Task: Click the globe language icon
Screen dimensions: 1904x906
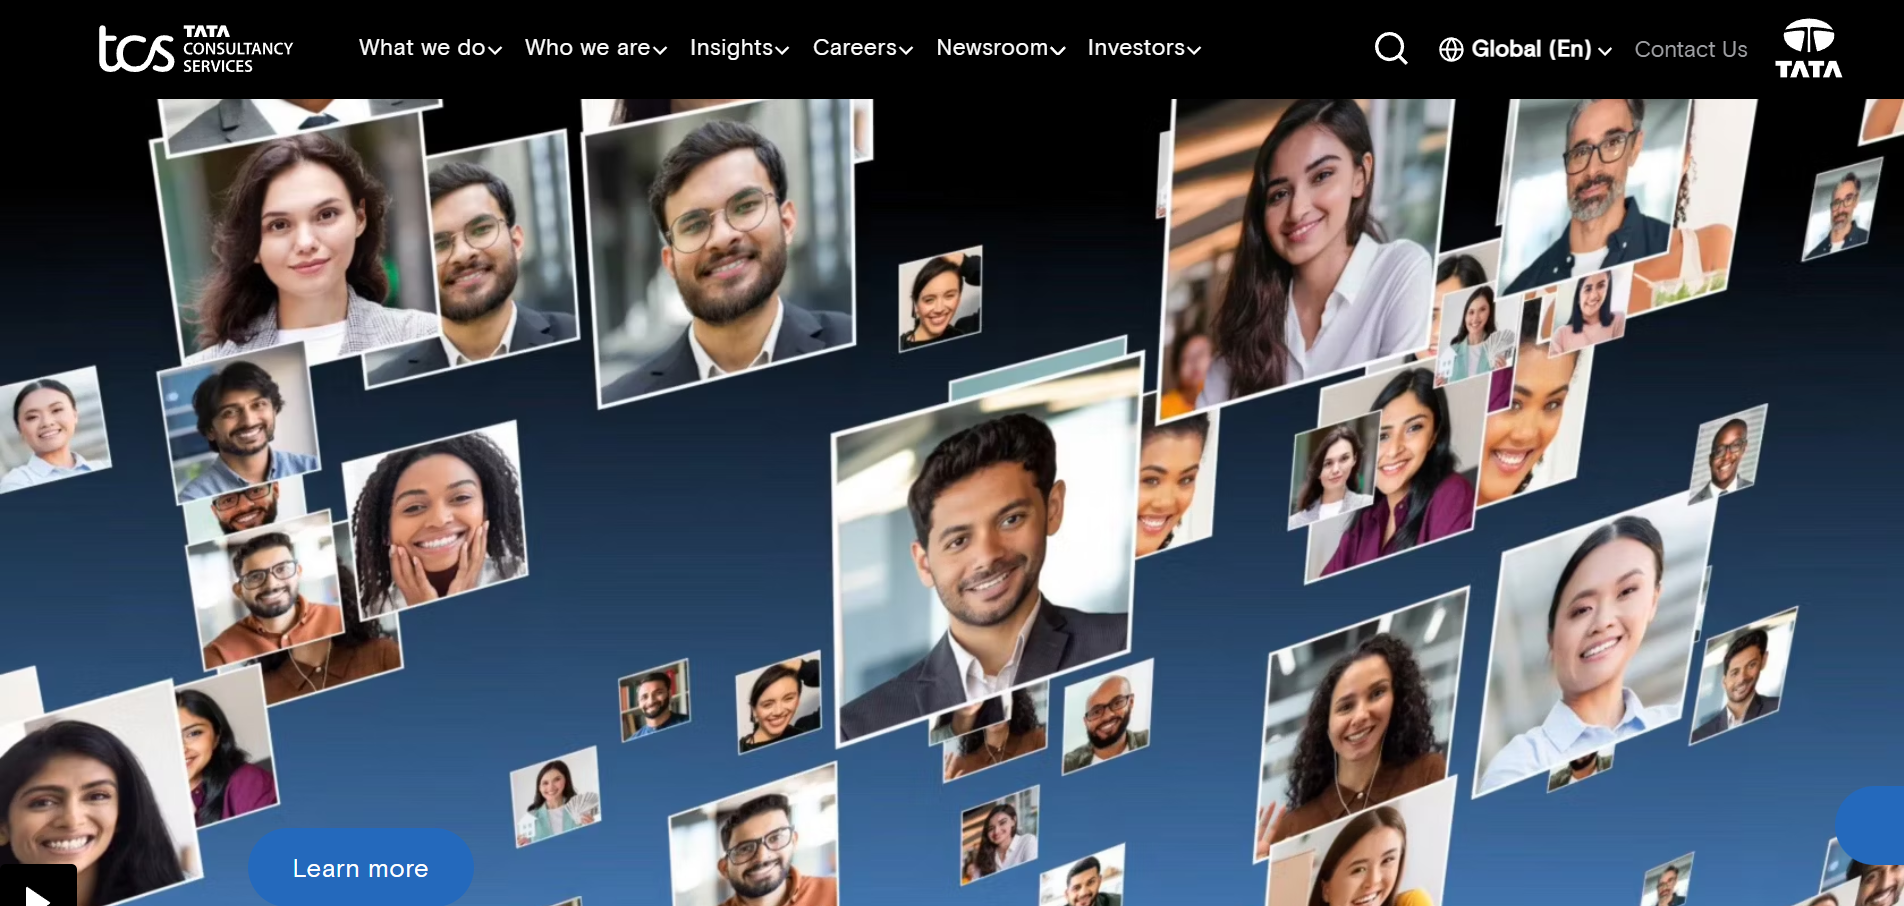Action: tap(1451, 49)
